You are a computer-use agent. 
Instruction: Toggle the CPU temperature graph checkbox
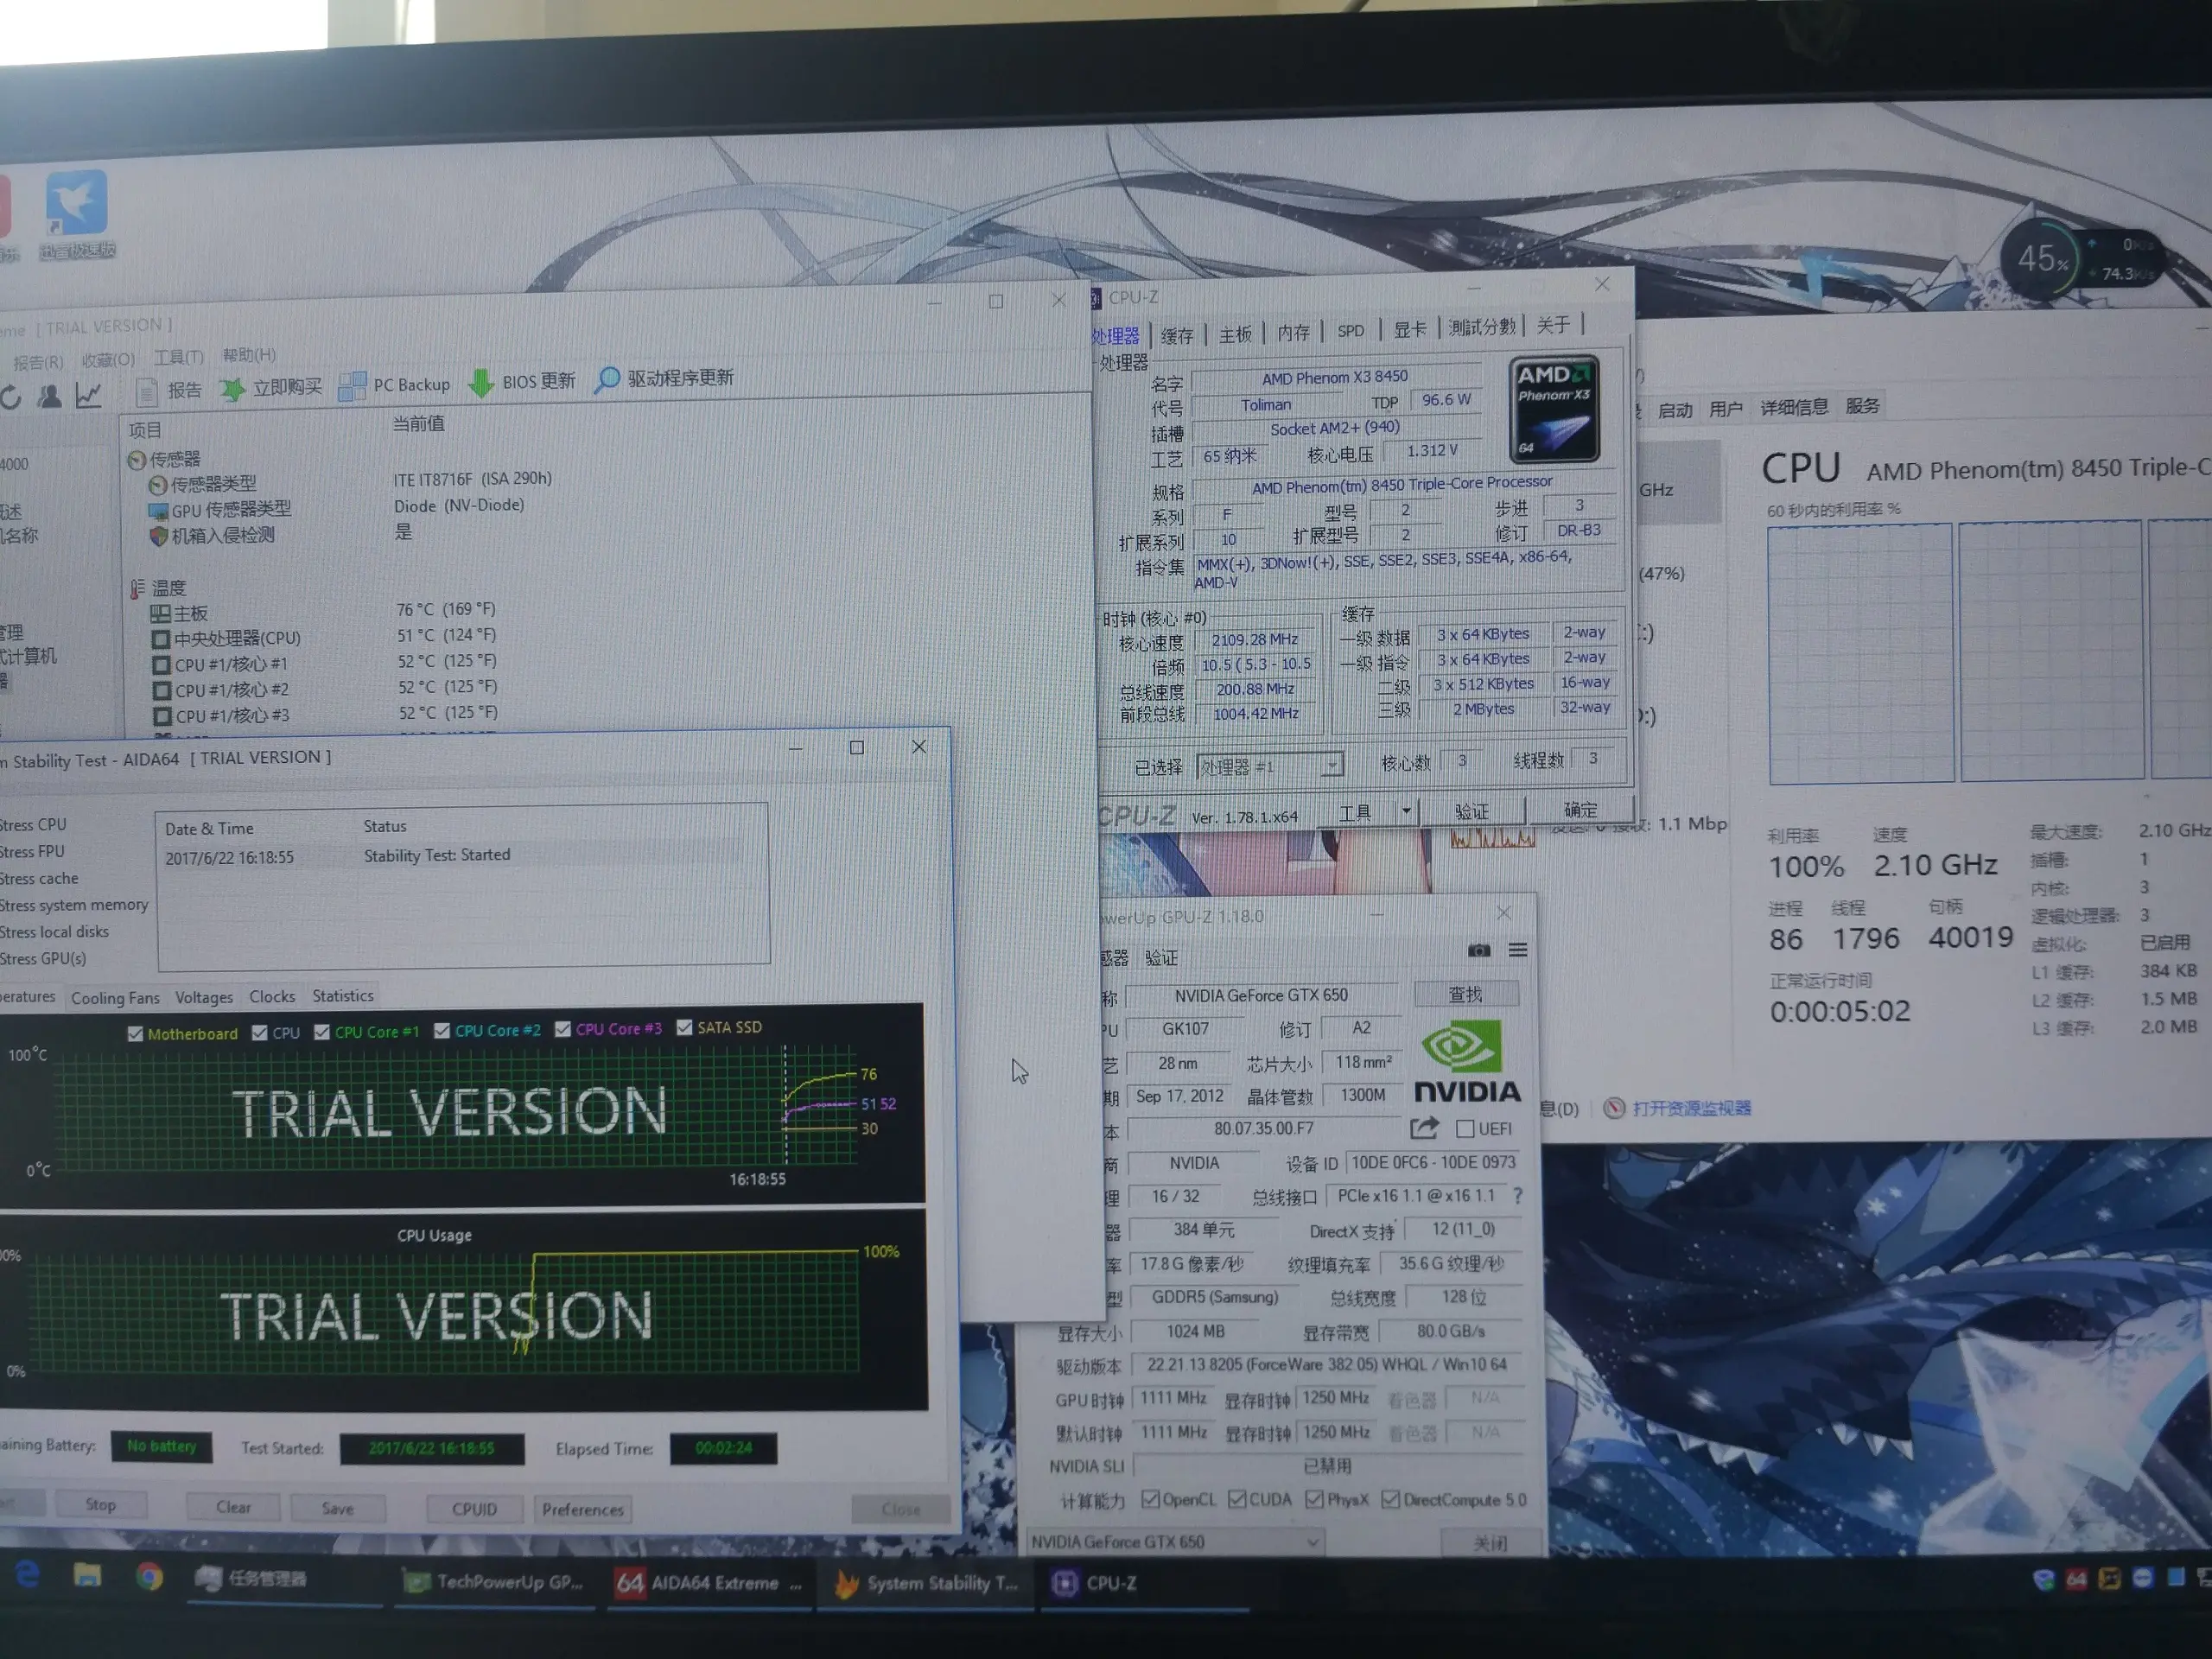pos(260,1033)
